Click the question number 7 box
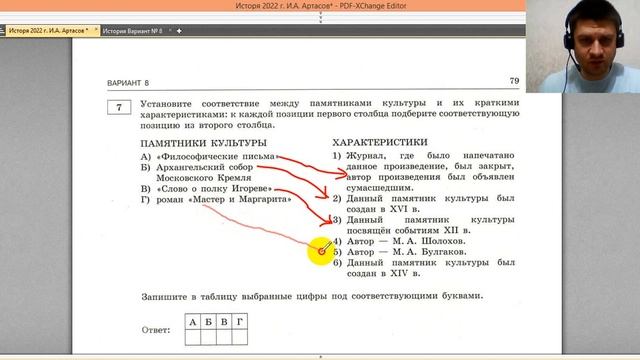The width and height of the screenshot is (640, 360). tap(119, 107)
